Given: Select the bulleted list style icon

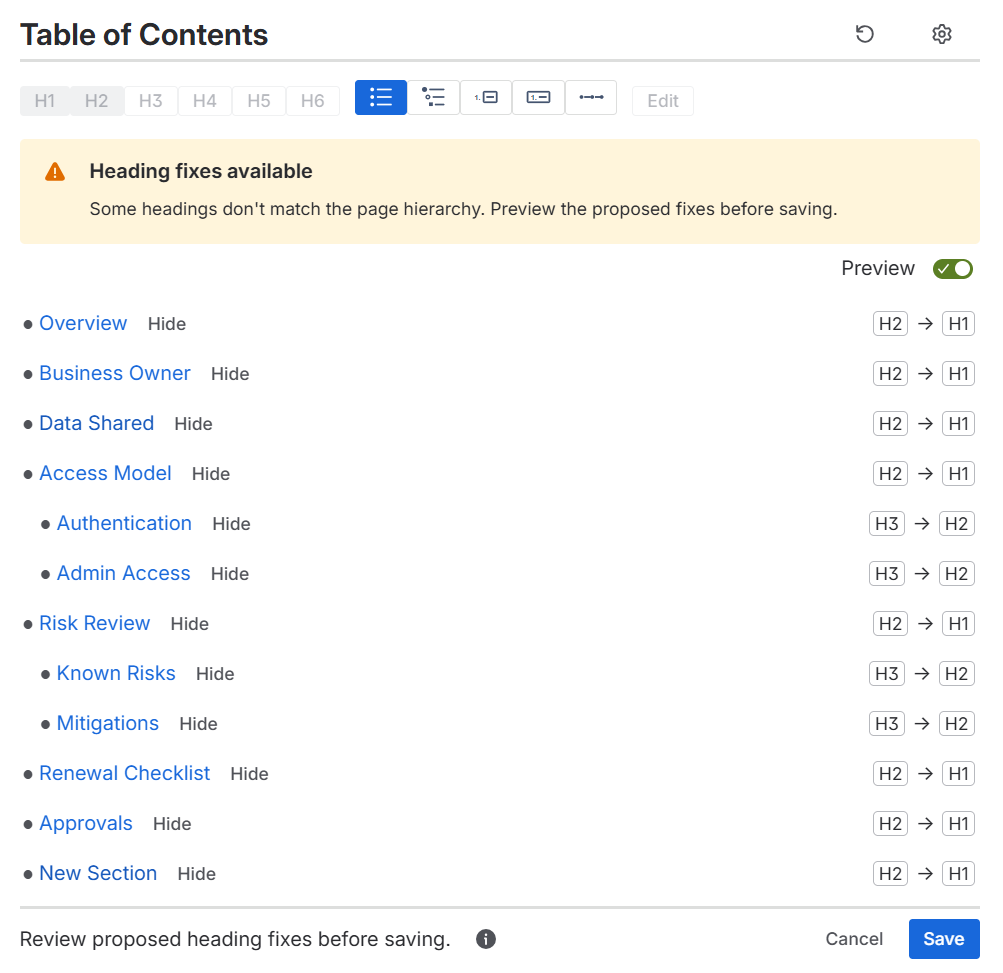Looking at the screenshot, I should click(381, 97).
